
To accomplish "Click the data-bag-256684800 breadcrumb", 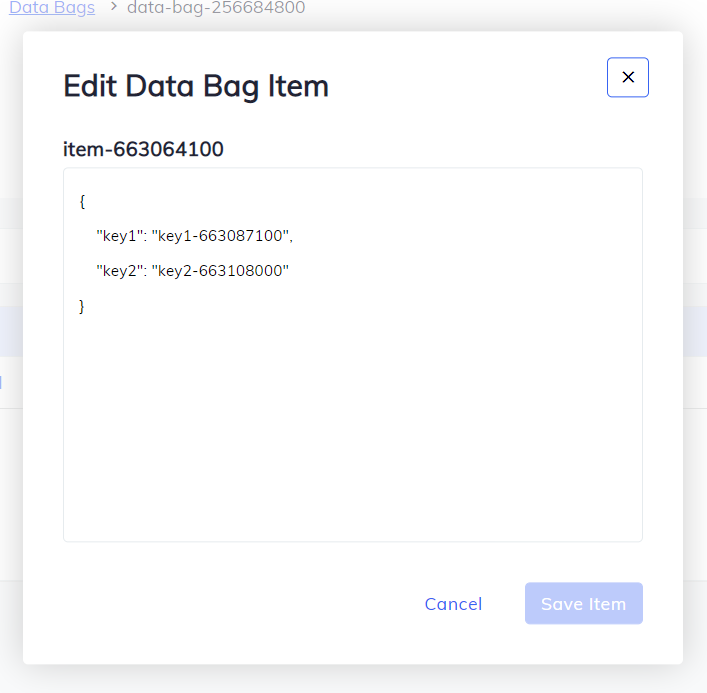I will [x=216, y=8].
